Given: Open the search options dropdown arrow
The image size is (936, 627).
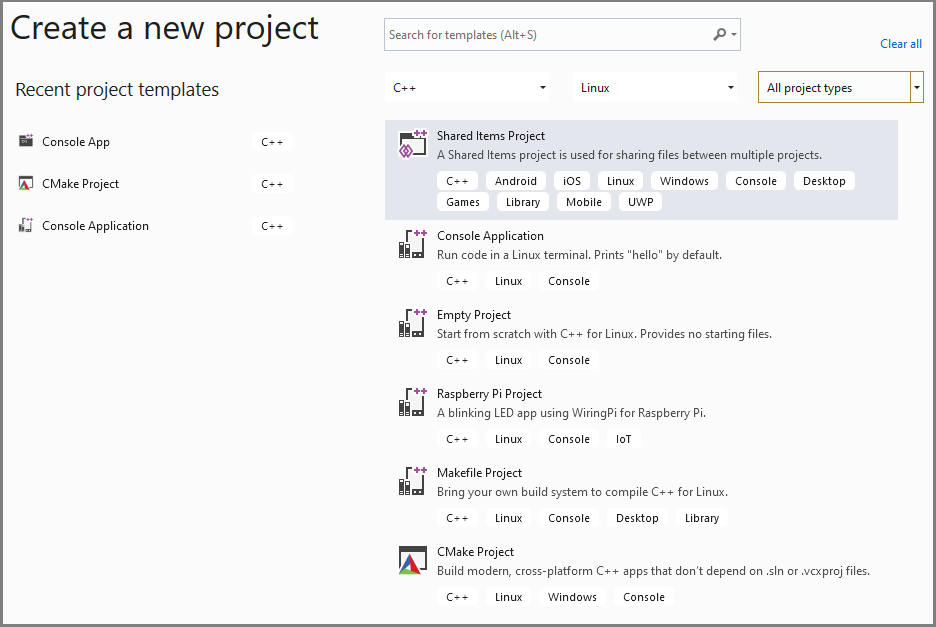Looking at the screenshot, I should [732, 34].
